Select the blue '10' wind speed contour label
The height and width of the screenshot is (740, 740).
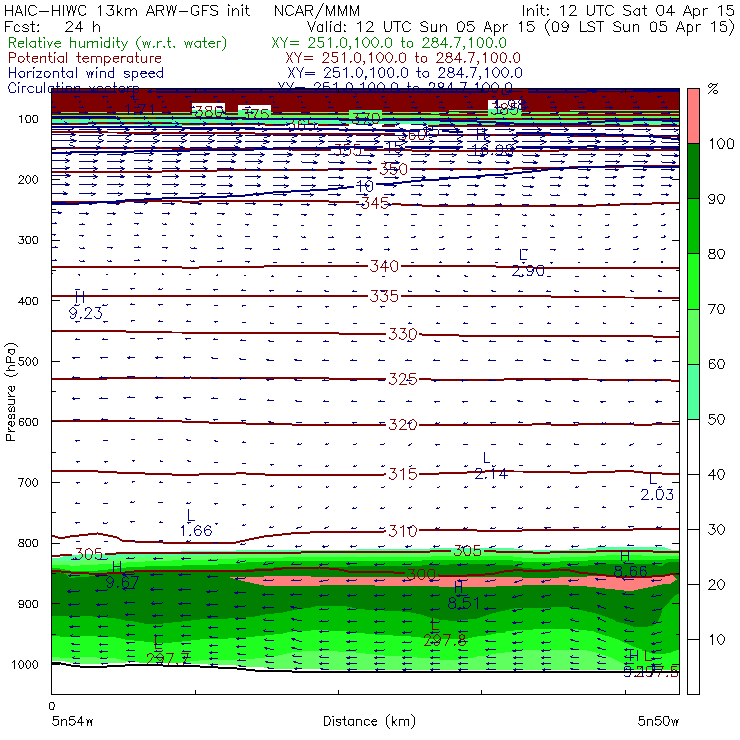click(364, 186)
